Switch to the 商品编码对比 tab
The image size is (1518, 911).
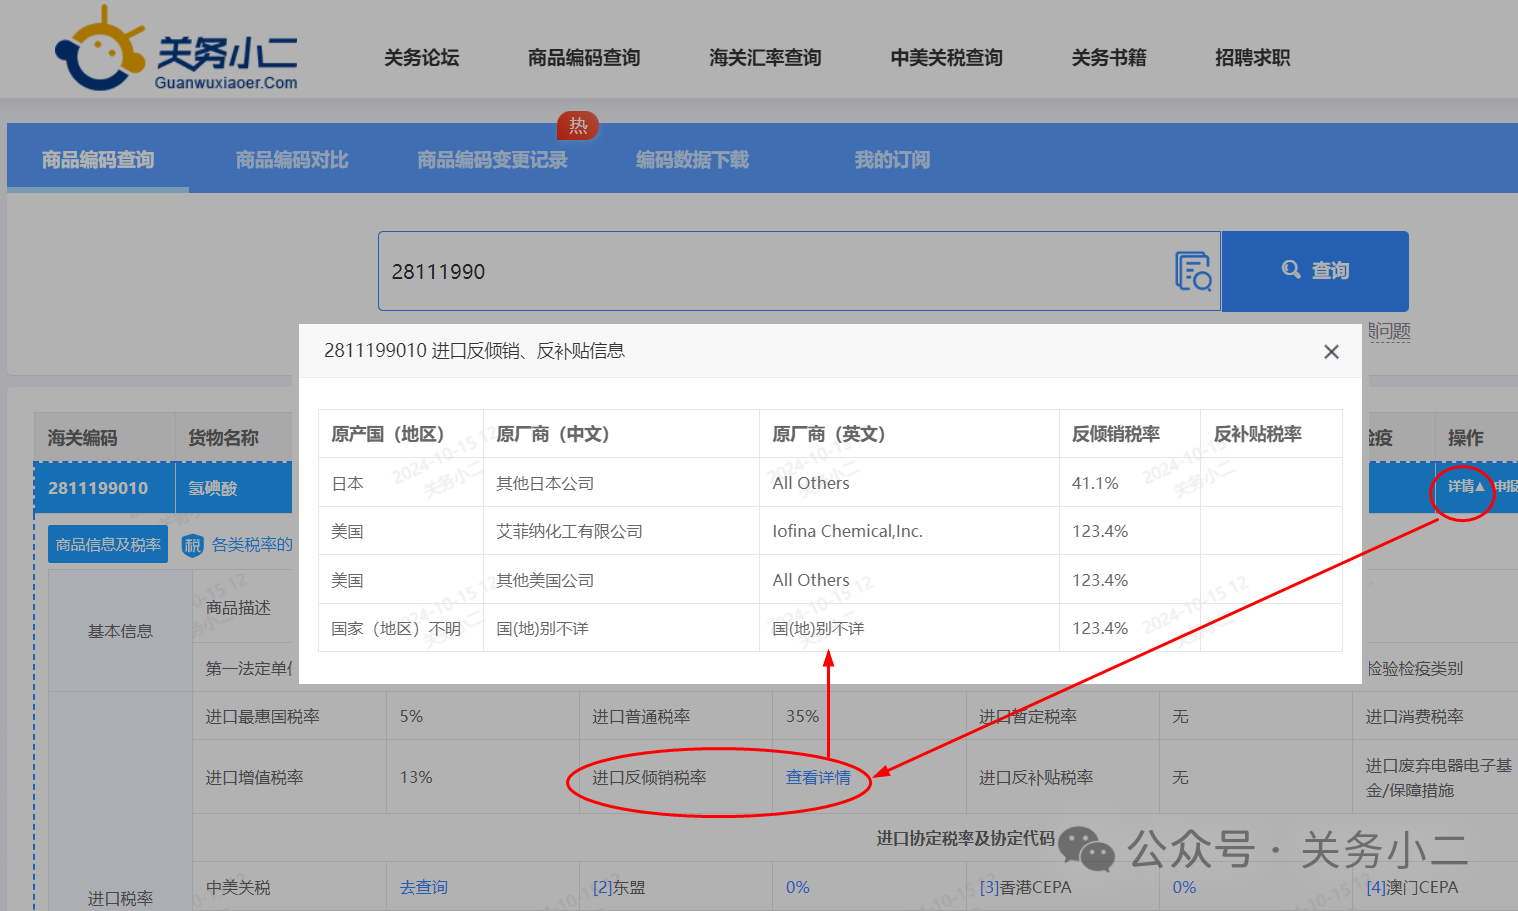click(292, 160)
